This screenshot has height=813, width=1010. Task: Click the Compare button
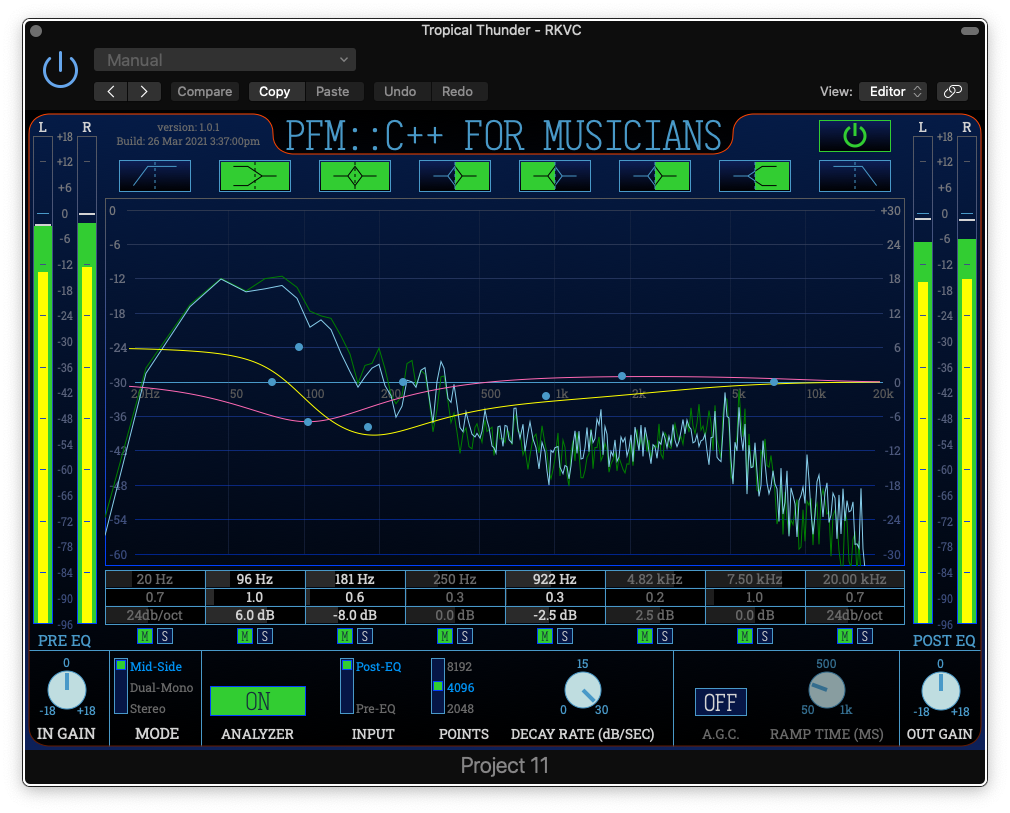[x=205, y=91]
